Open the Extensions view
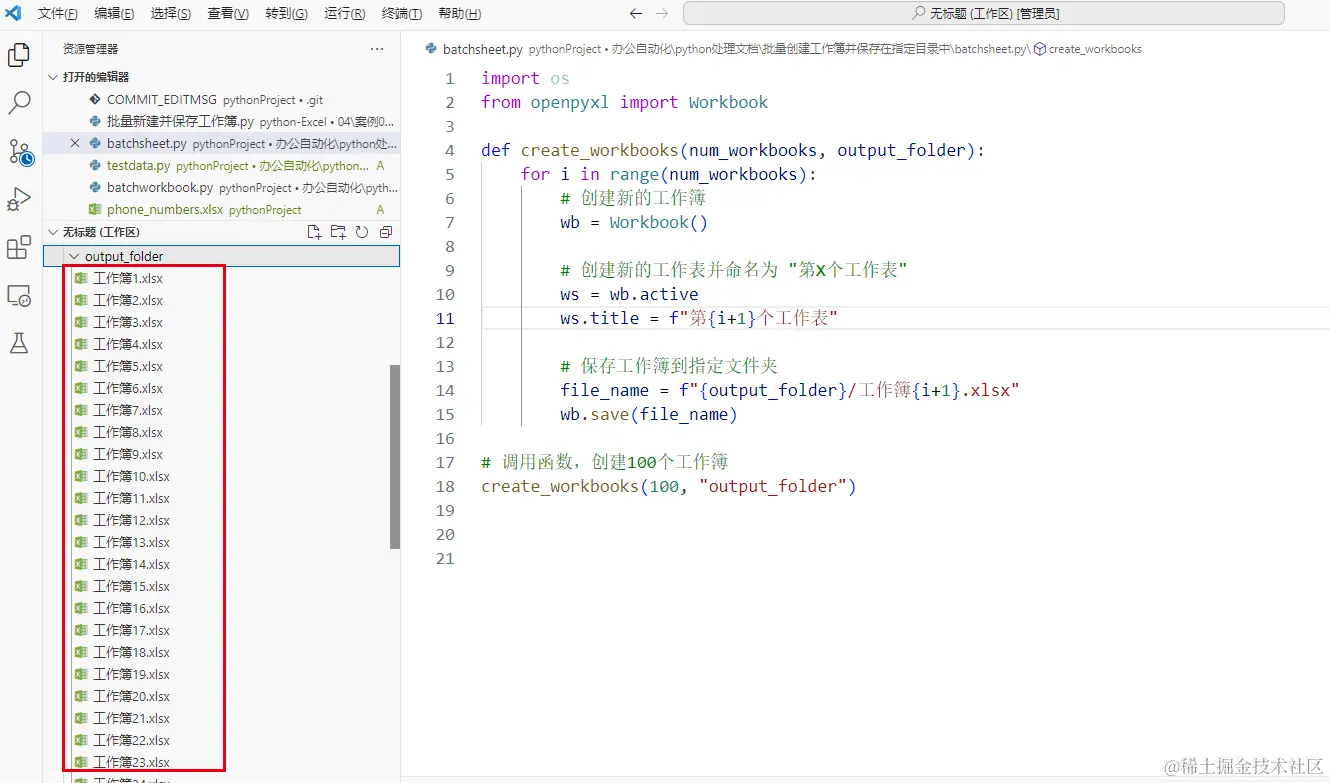The width and height of the screenshot is (1330, 783). pos(20,247)
